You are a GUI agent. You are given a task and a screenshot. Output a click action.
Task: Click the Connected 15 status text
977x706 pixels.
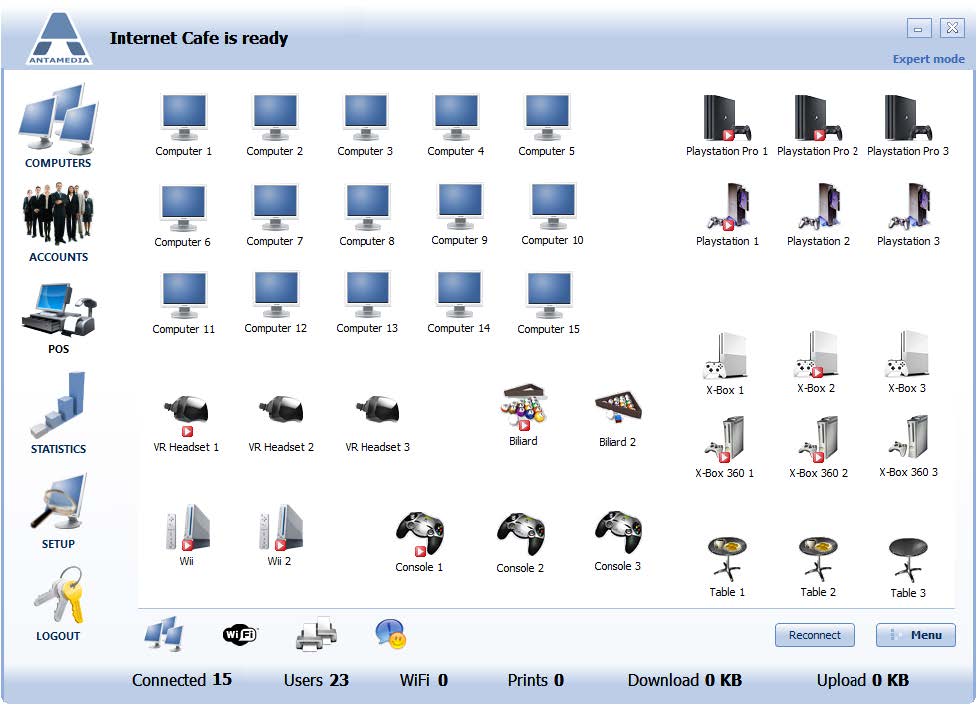[182, 679]
